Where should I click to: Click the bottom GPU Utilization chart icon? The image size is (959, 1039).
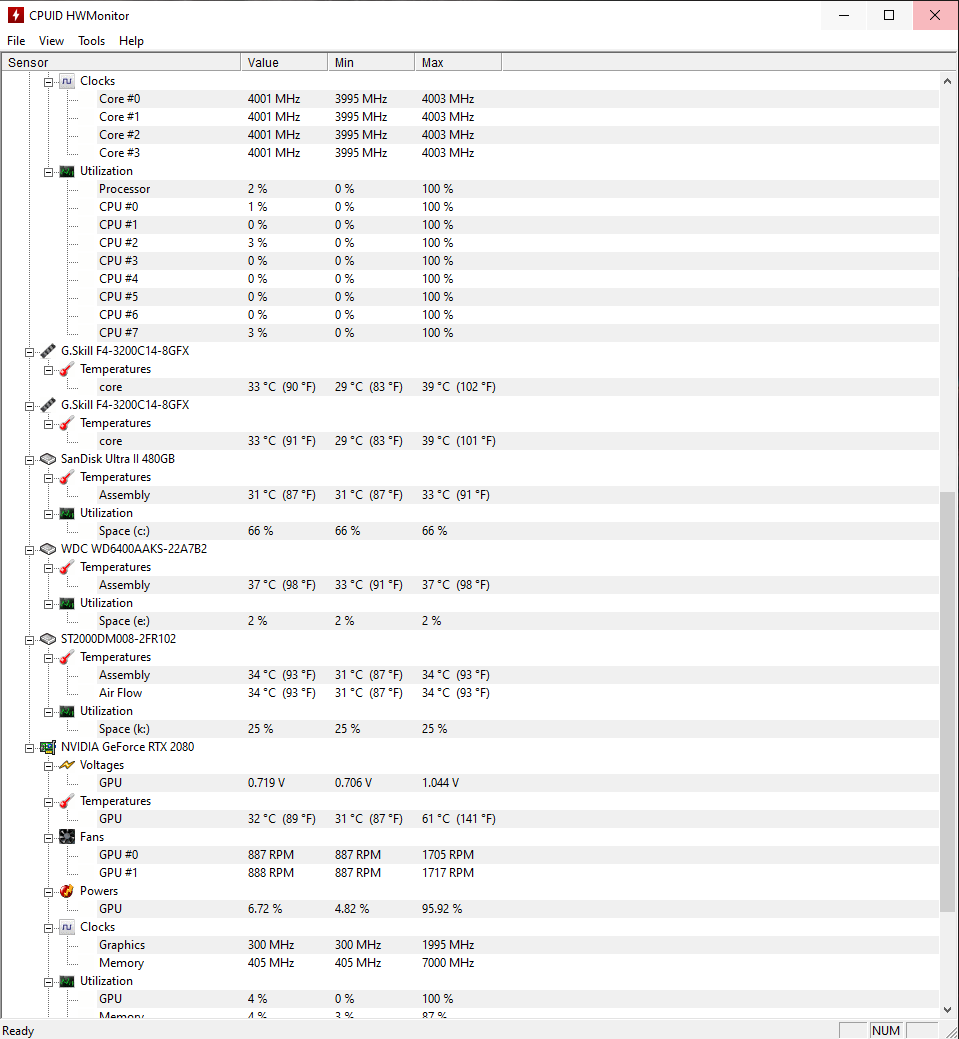coord(67,981)
